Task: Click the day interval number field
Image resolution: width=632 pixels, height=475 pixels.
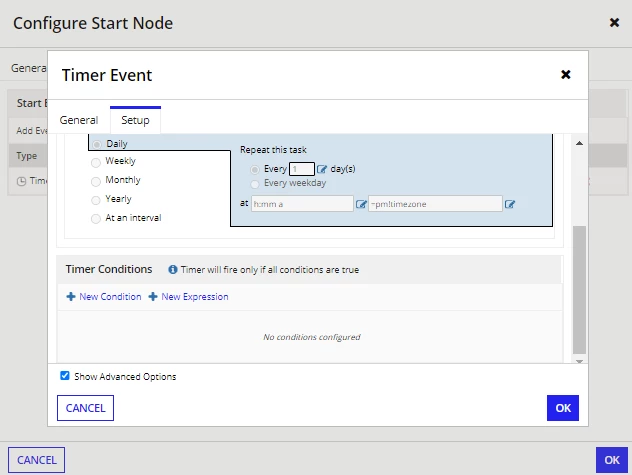Action: (302, 169)
